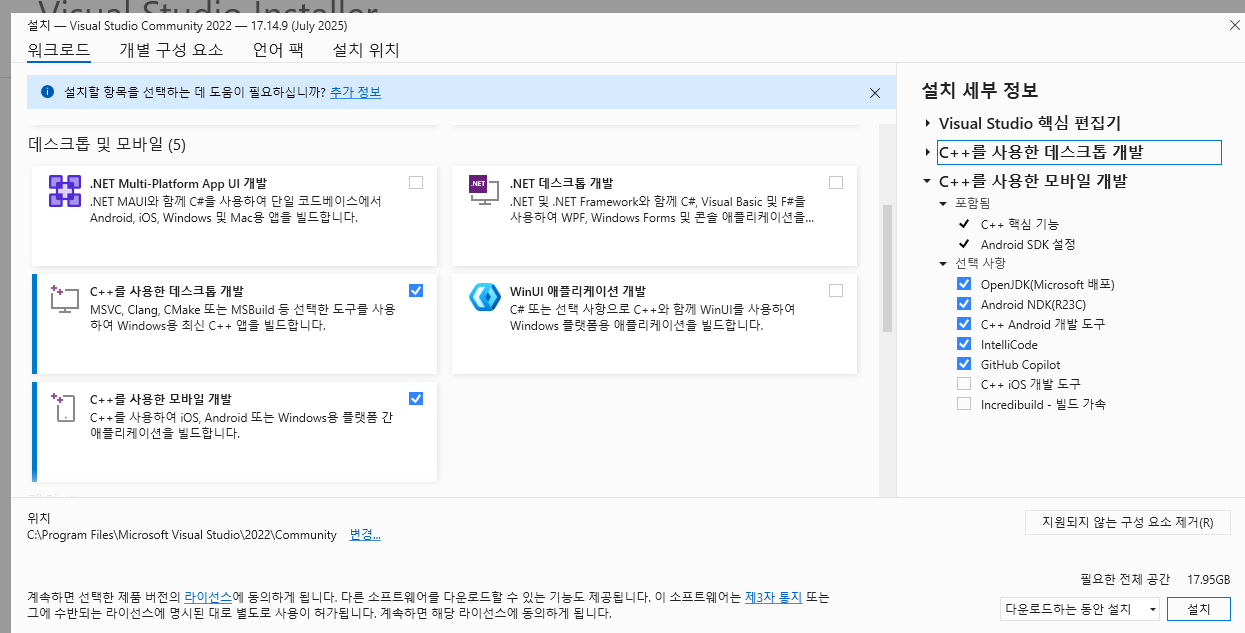Click 지원되지 않는 구성 요소 제거 button
This screenshot has width=1245, height=633.
tap(1128, 522)
